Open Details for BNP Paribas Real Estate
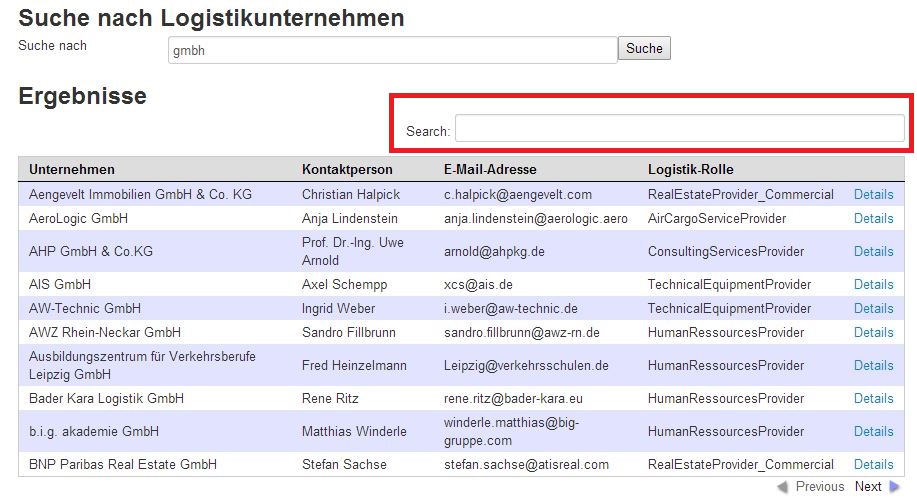917x500 pixels. 874,465
